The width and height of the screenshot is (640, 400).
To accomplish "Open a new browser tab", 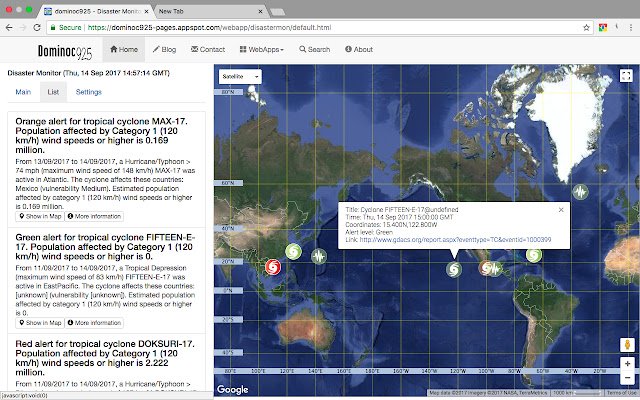I will coord(278,12).
